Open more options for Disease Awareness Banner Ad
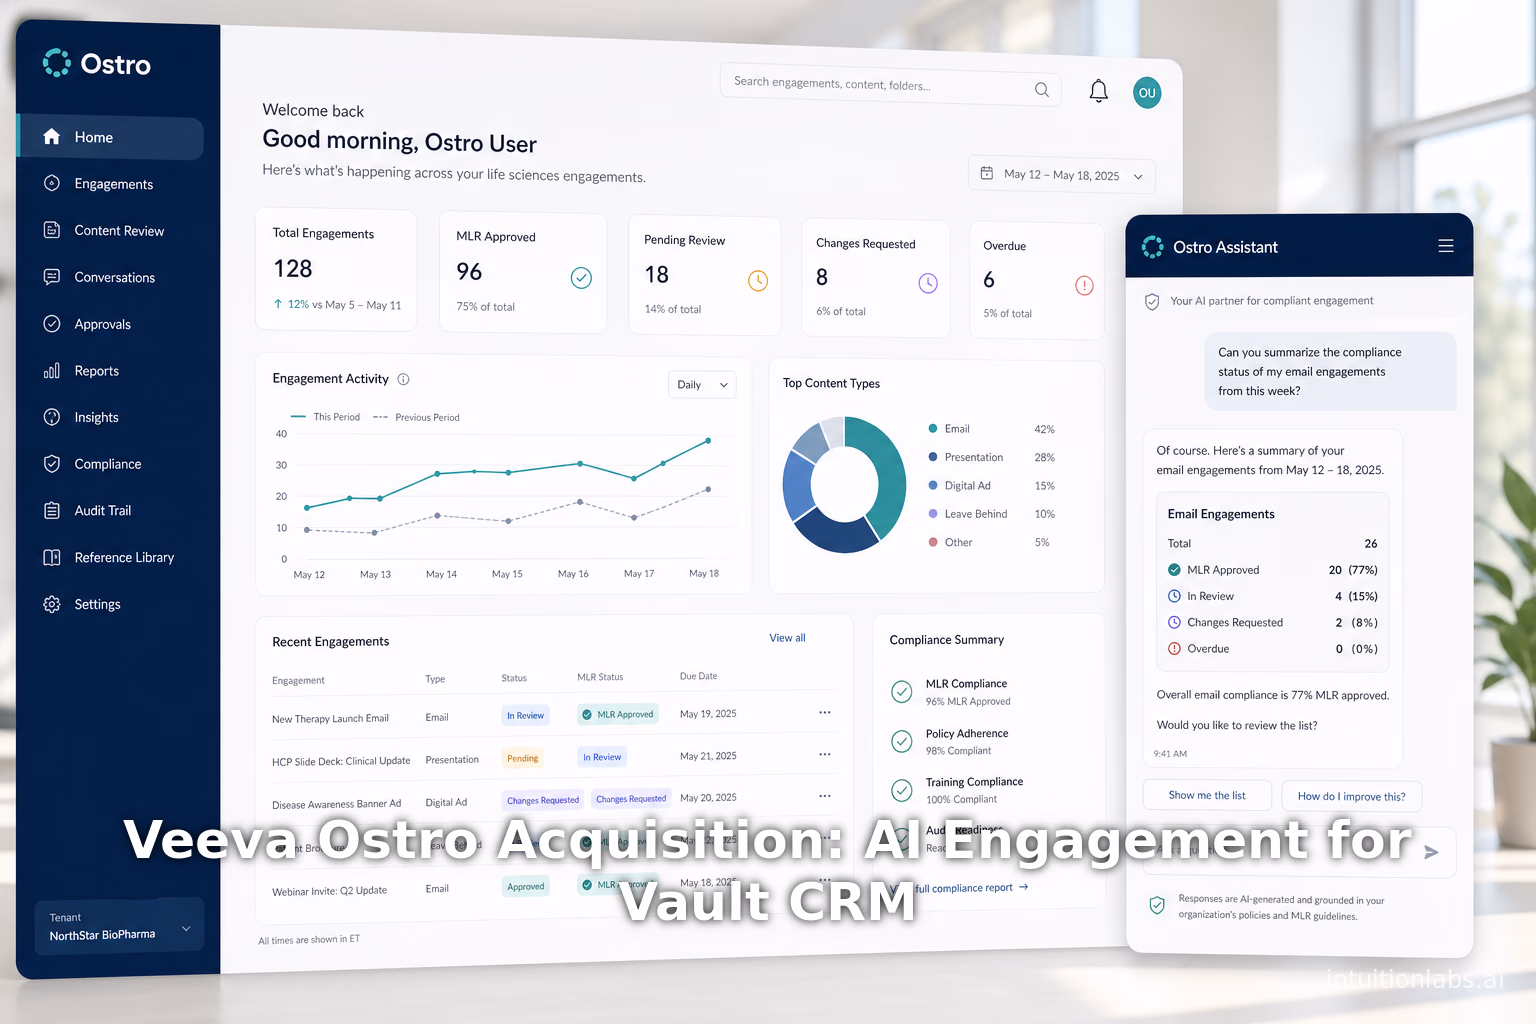Image resolution: width=1536 pixels, height=1024 pixels. pos(825,796)
